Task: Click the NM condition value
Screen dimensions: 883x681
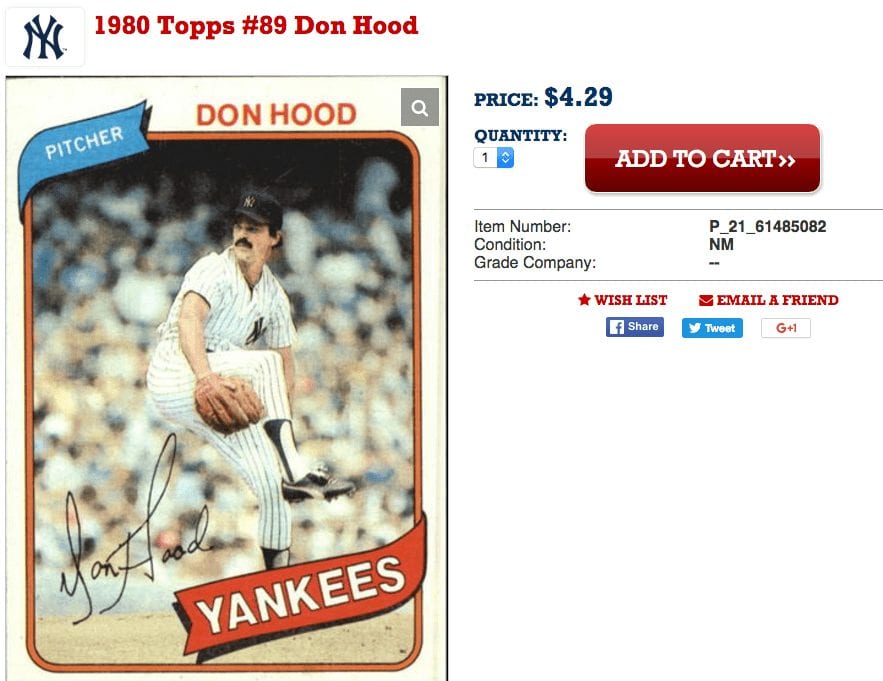Action: [x=721, y=244]
